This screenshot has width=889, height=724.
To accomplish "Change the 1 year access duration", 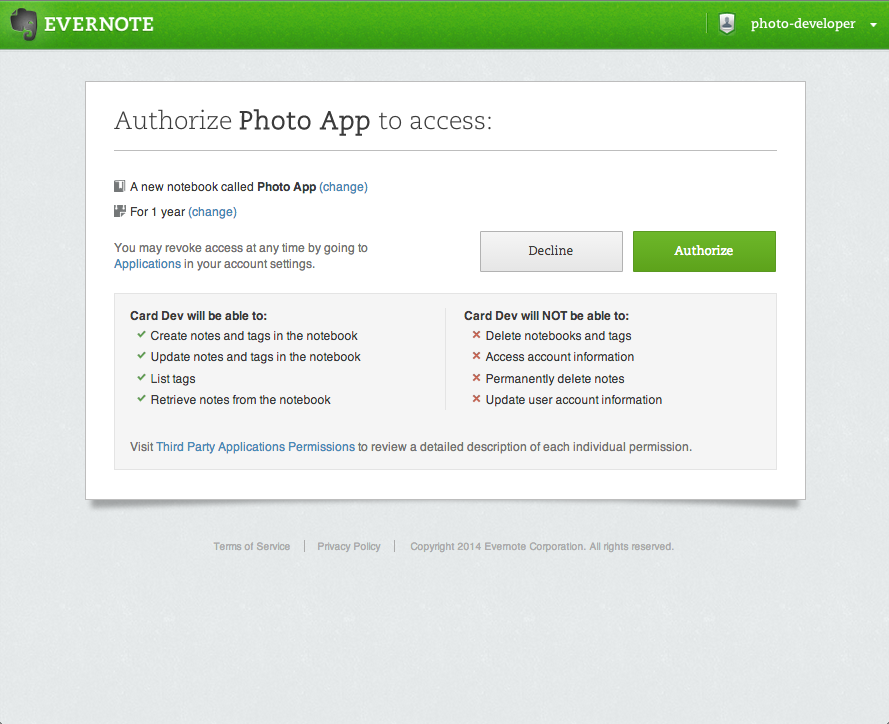I will [x=212, y=212].
